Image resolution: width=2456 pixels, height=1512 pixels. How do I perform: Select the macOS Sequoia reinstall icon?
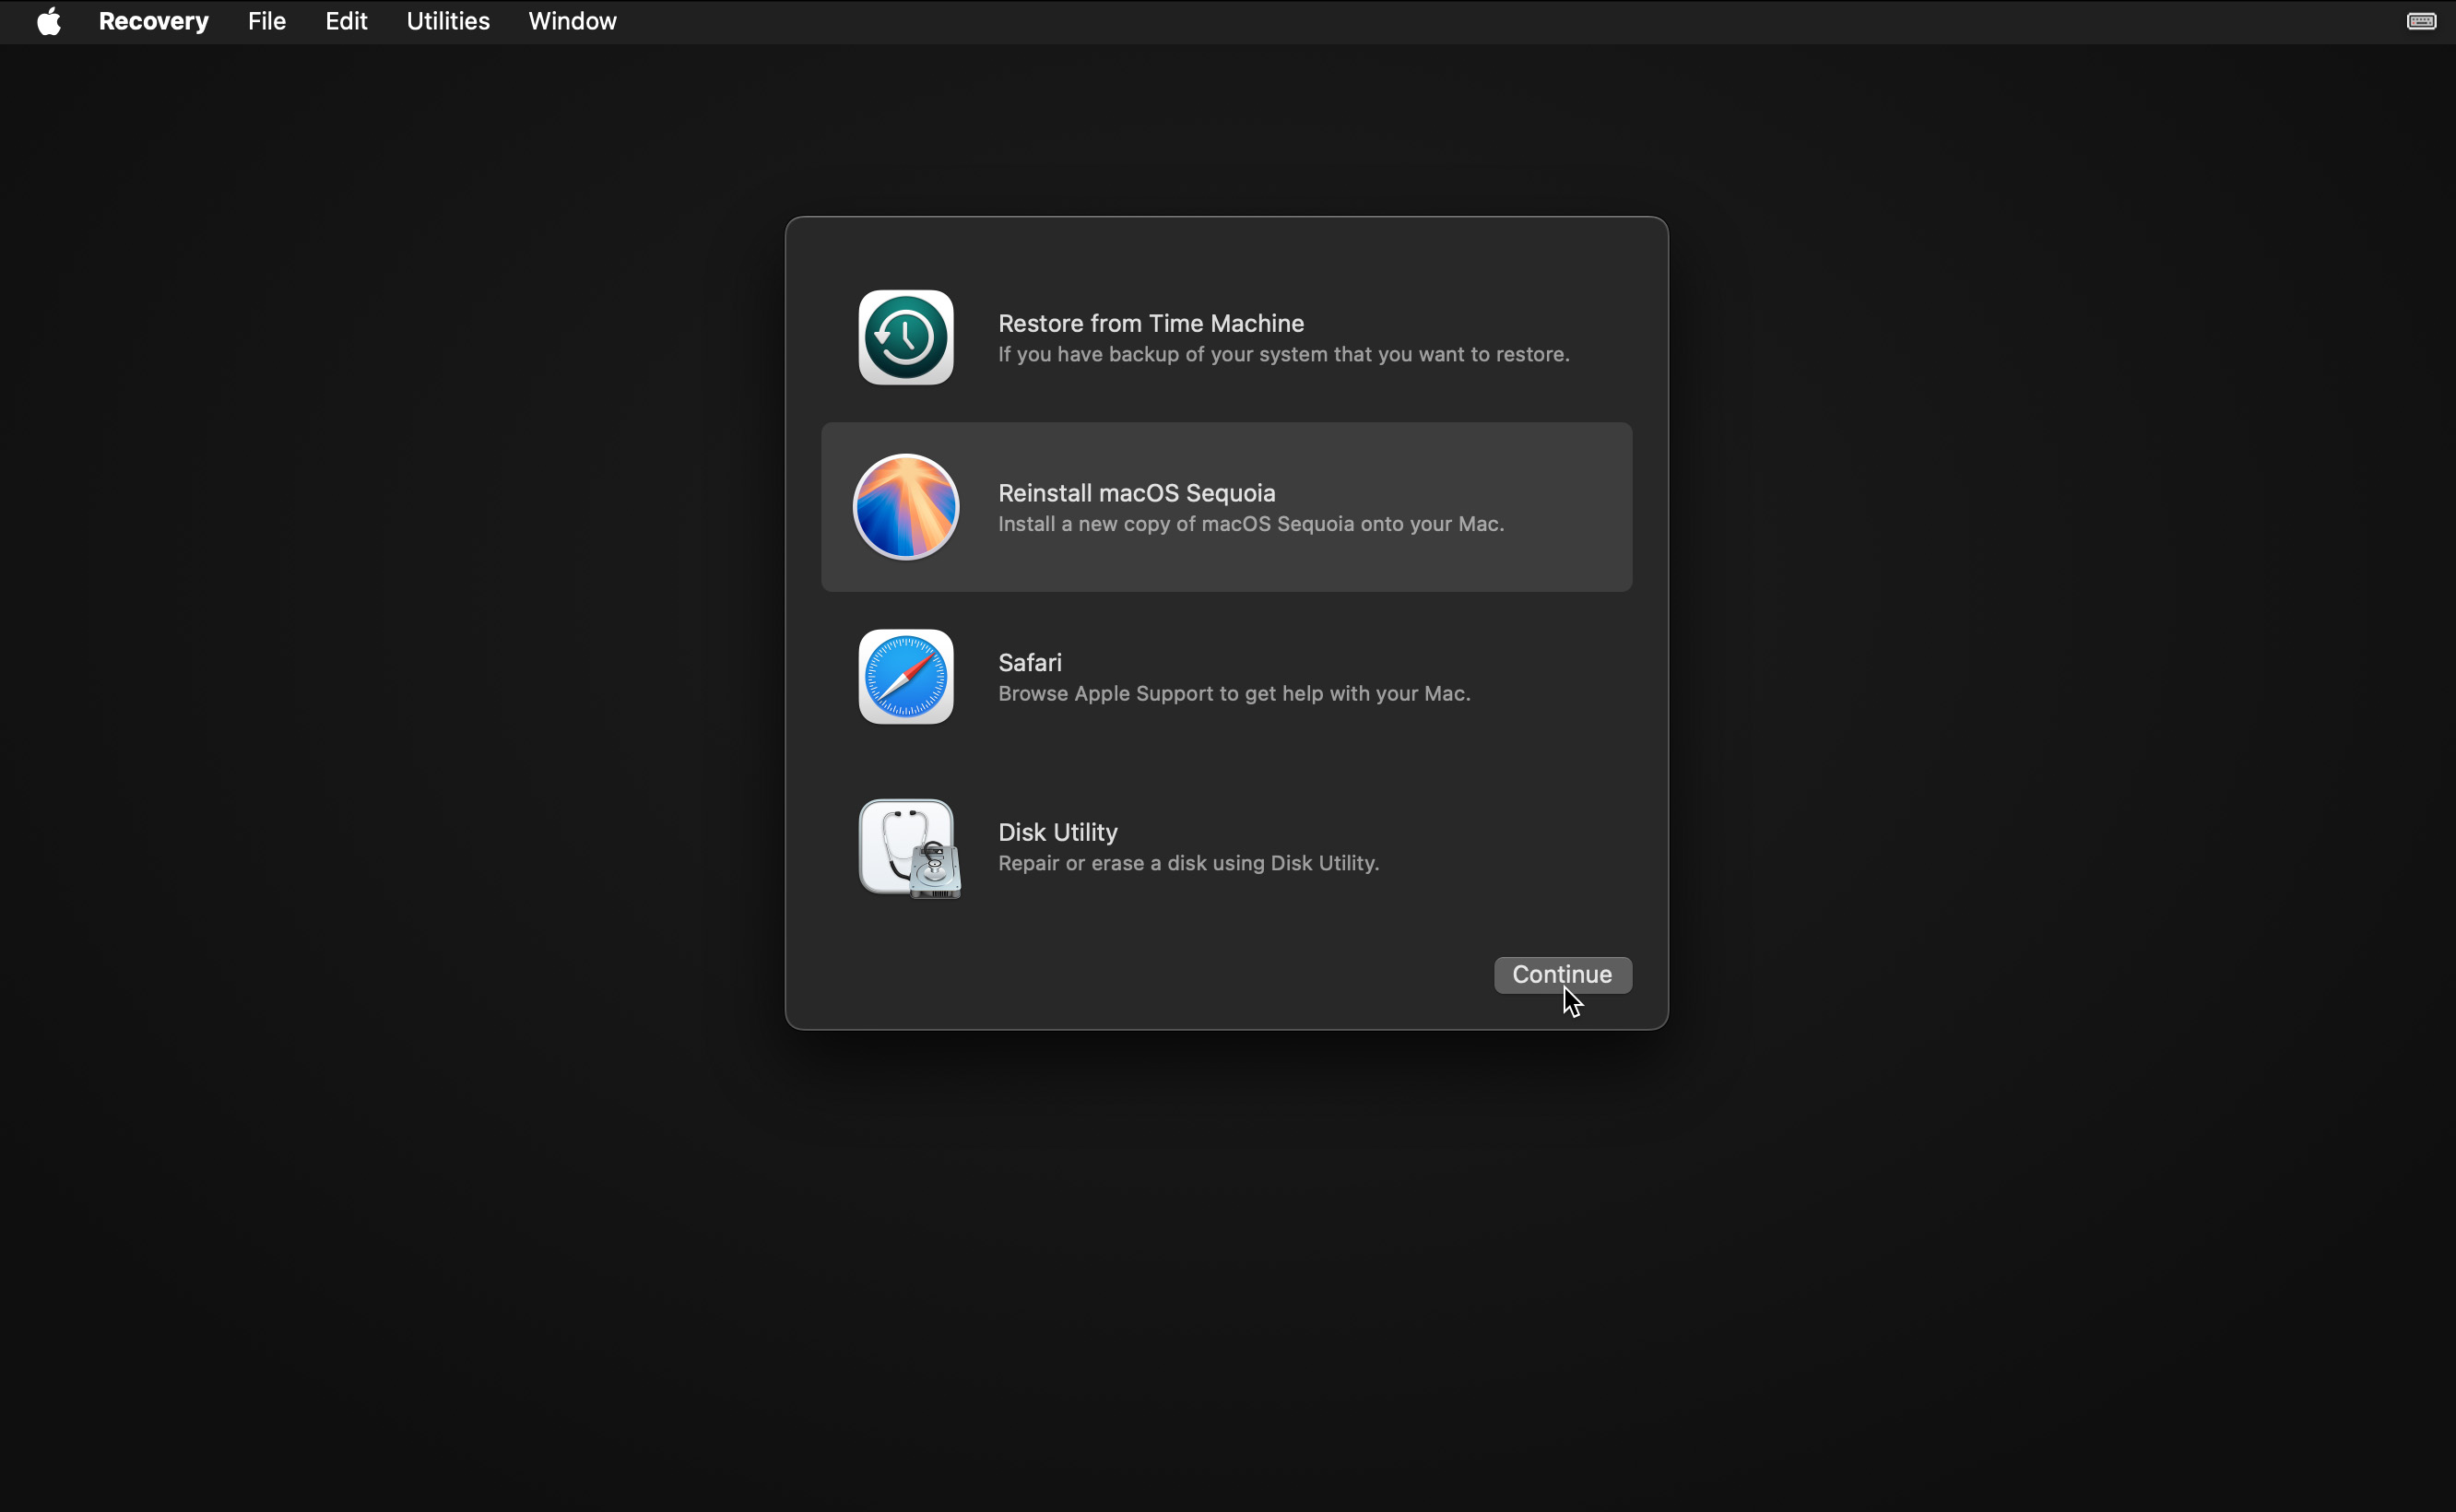click(x=903, y=505)
